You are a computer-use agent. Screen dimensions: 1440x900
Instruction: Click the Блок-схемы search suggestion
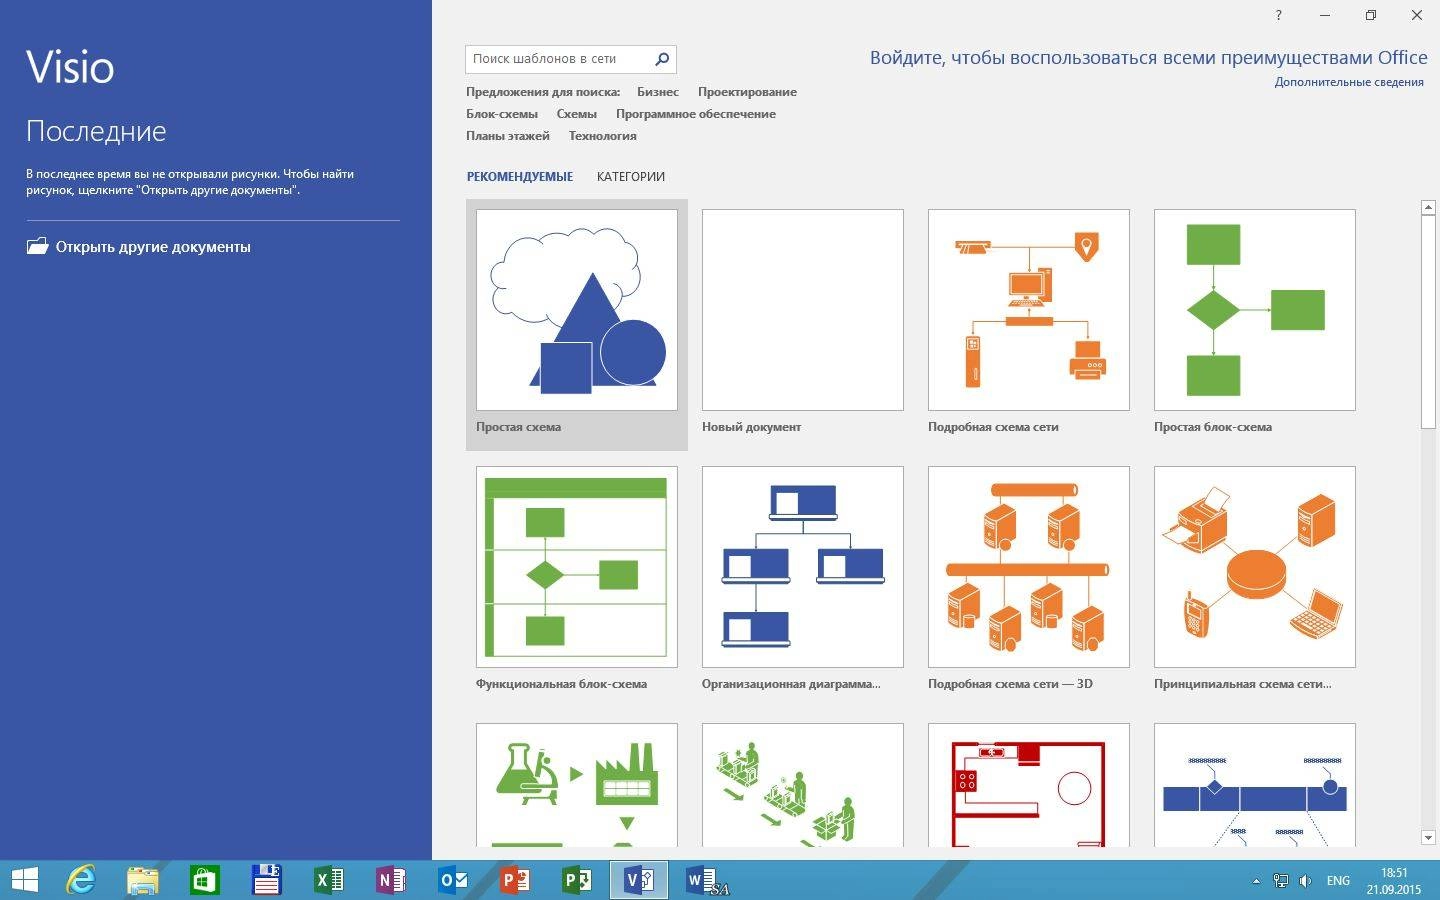pos(502,114)
